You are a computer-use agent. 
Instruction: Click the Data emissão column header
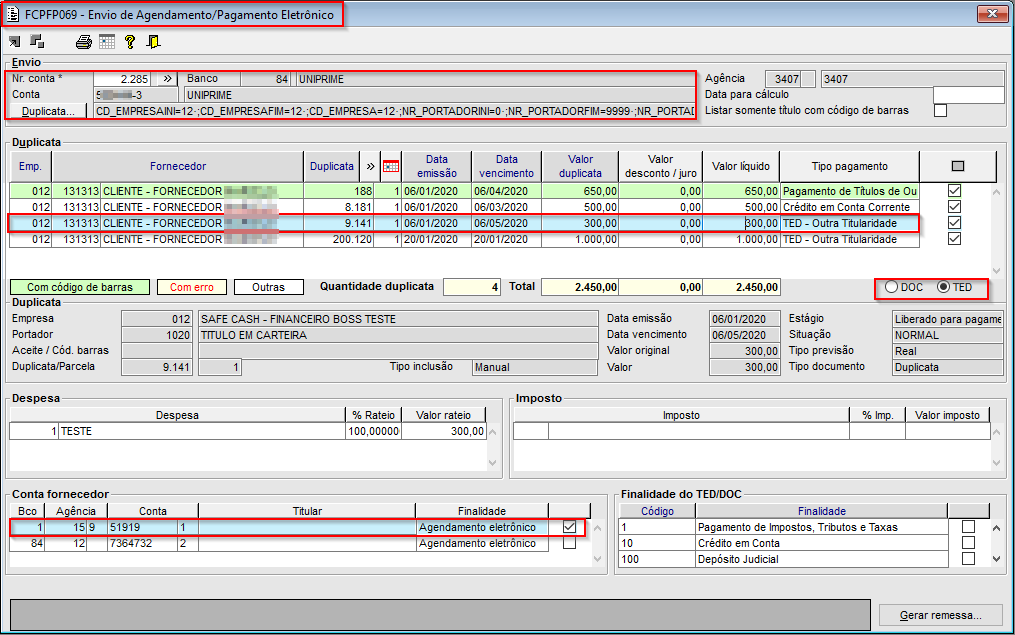click(x=437, y=166)
